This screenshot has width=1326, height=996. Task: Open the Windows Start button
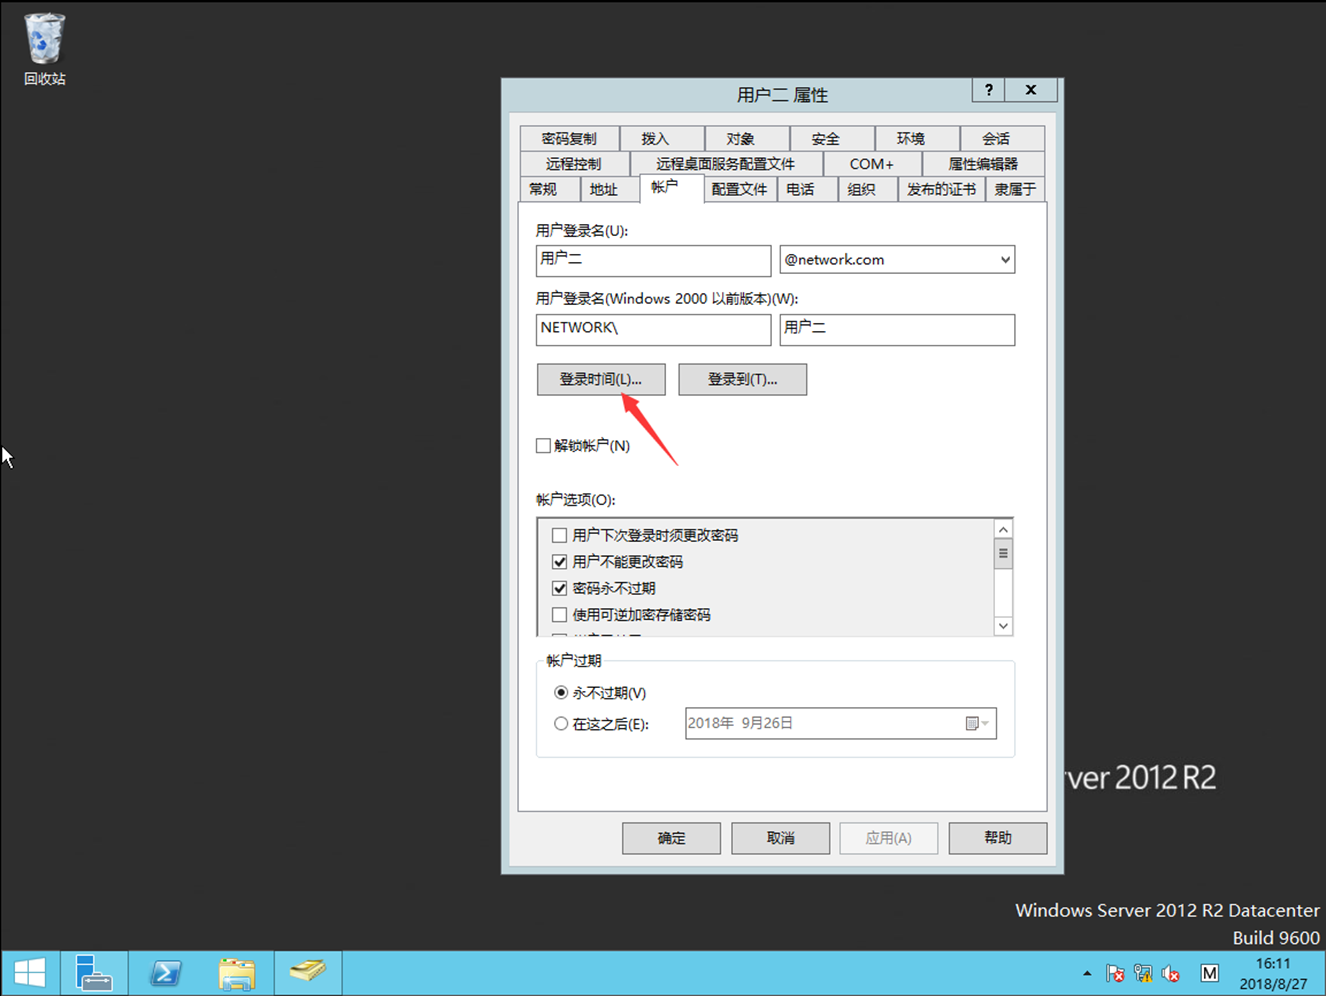point(30,973)
